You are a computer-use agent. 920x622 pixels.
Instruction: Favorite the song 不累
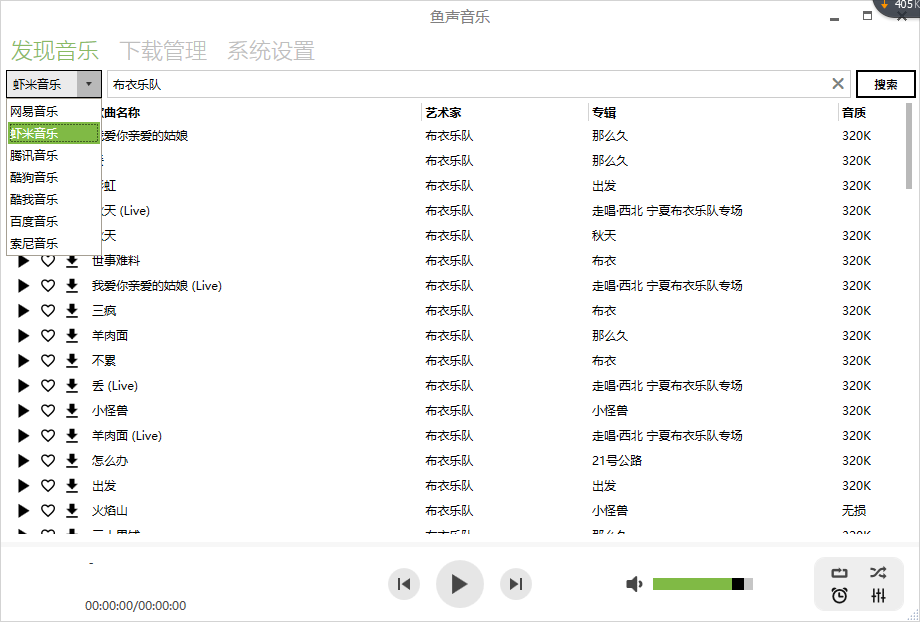click(x=48, y=361)
